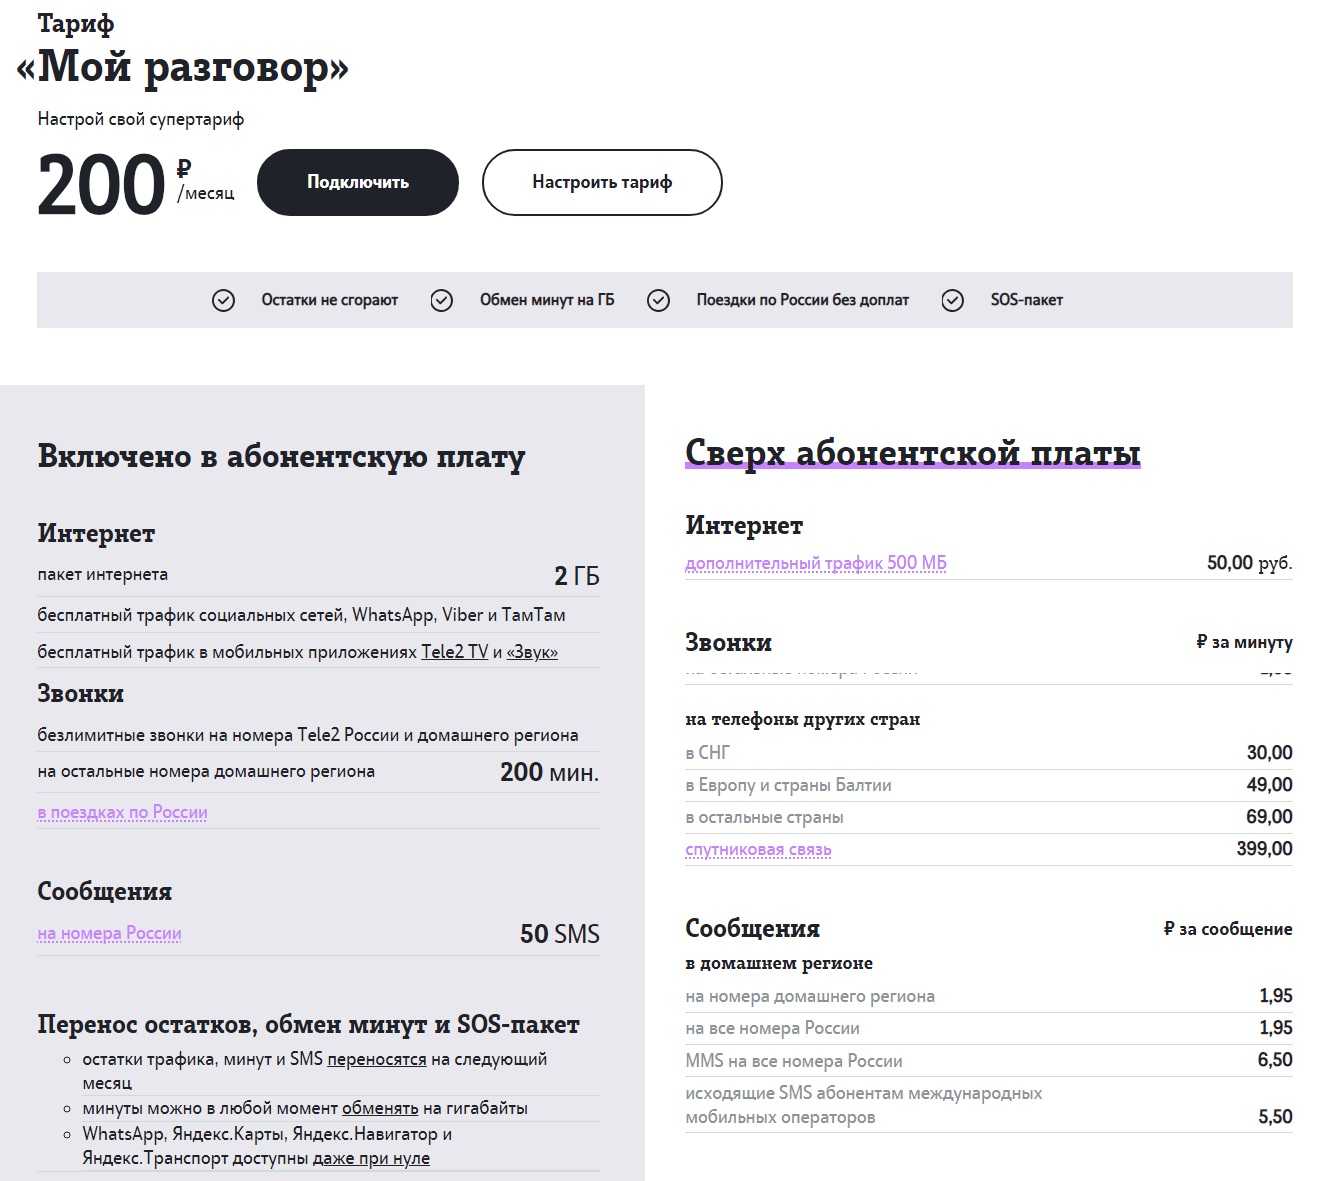Follow the 'обменять' minutes link
This screenshot has height=1181, width=1335.
(x=380, y=1108)
